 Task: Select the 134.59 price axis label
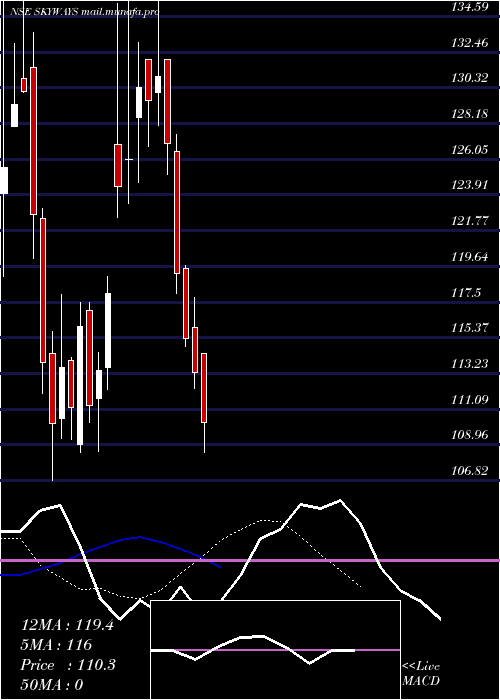[x=469, y=7]
